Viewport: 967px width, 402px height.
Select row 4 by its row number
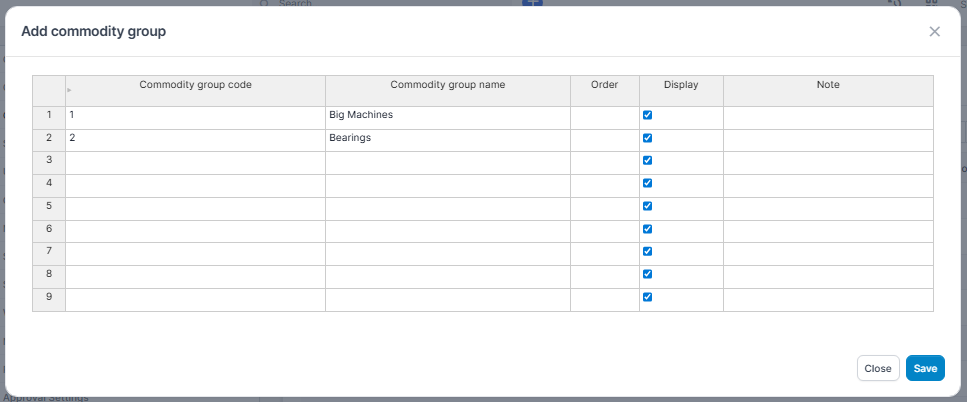pyautogui.click(x=49, y=183)
